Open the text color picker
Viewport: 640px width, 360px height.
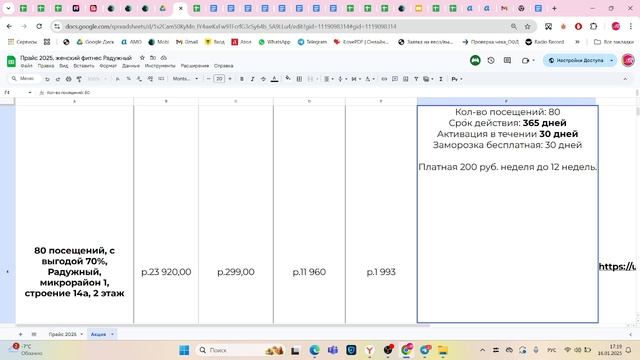point(275,79)
